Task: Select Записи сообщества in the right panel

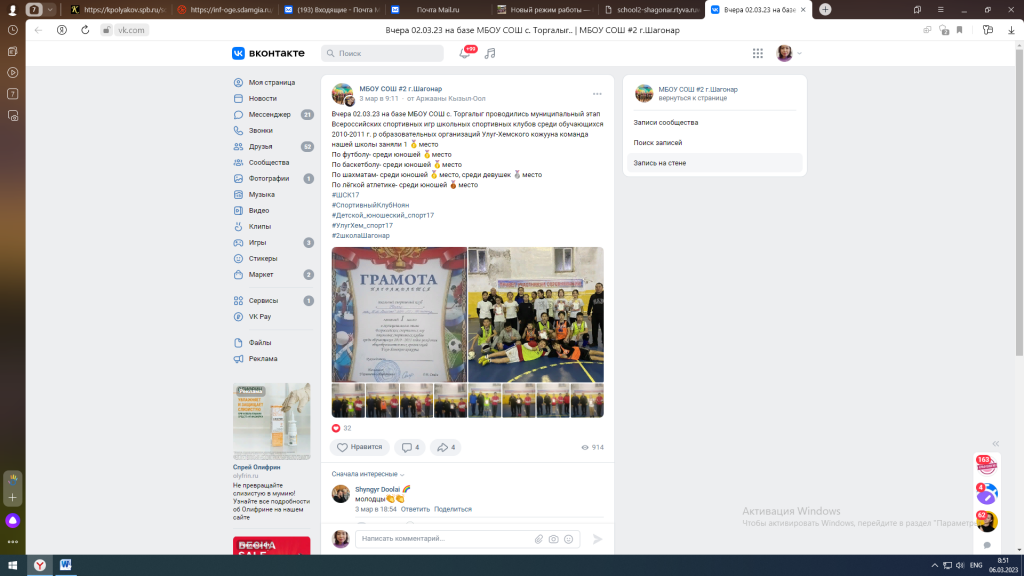Action: [x=665, y=123]
